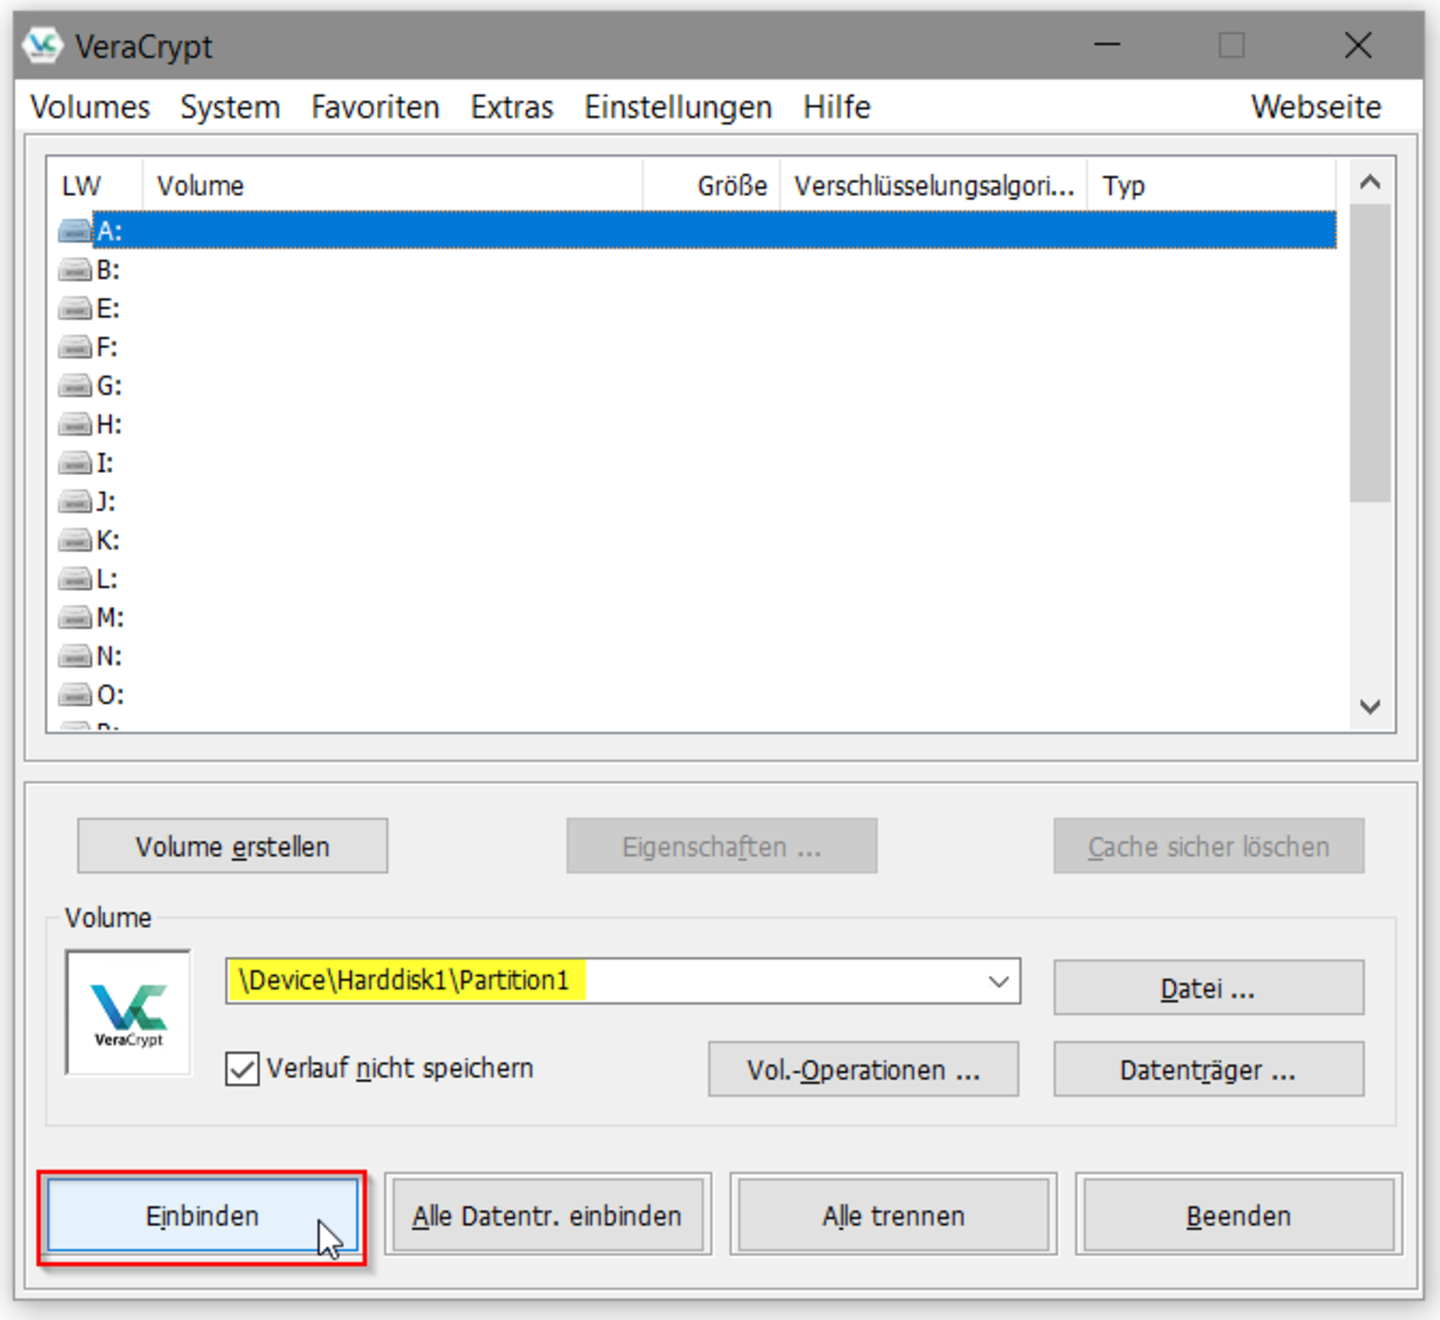Select drive icon for K:
Viewport: 1440px width, 1320px height.
click(x=75, y=541)
